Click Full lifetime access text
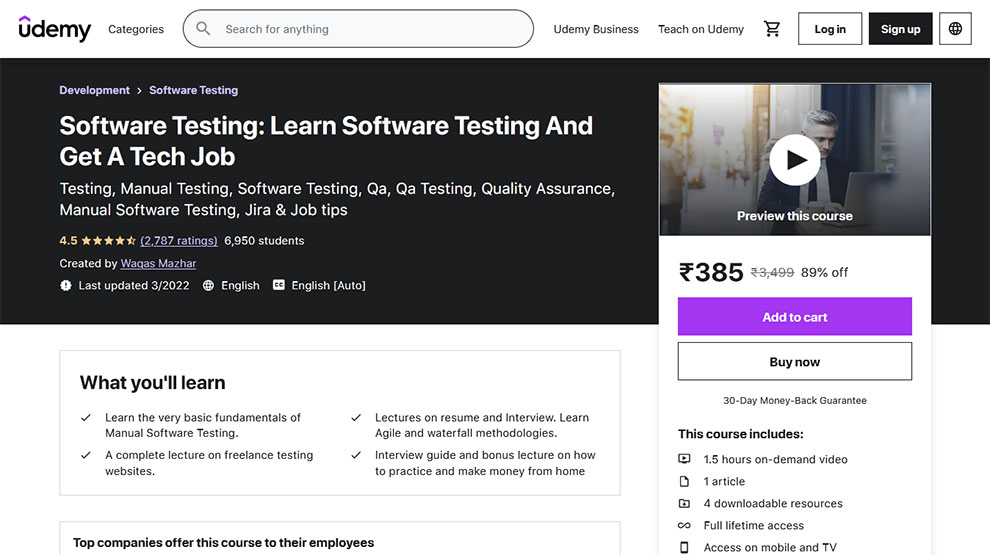 753,525
